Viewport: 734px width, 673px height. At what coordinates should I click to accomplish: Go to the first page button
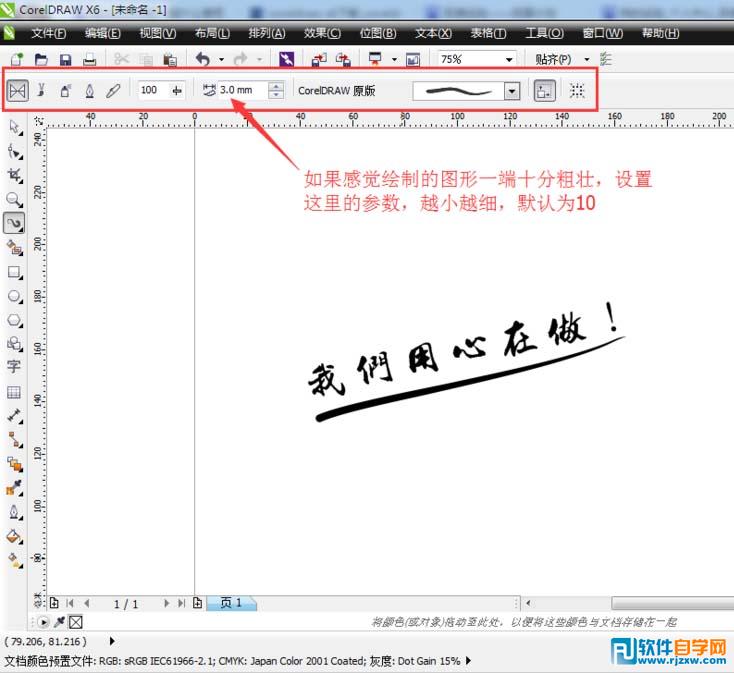pos(70,603)
